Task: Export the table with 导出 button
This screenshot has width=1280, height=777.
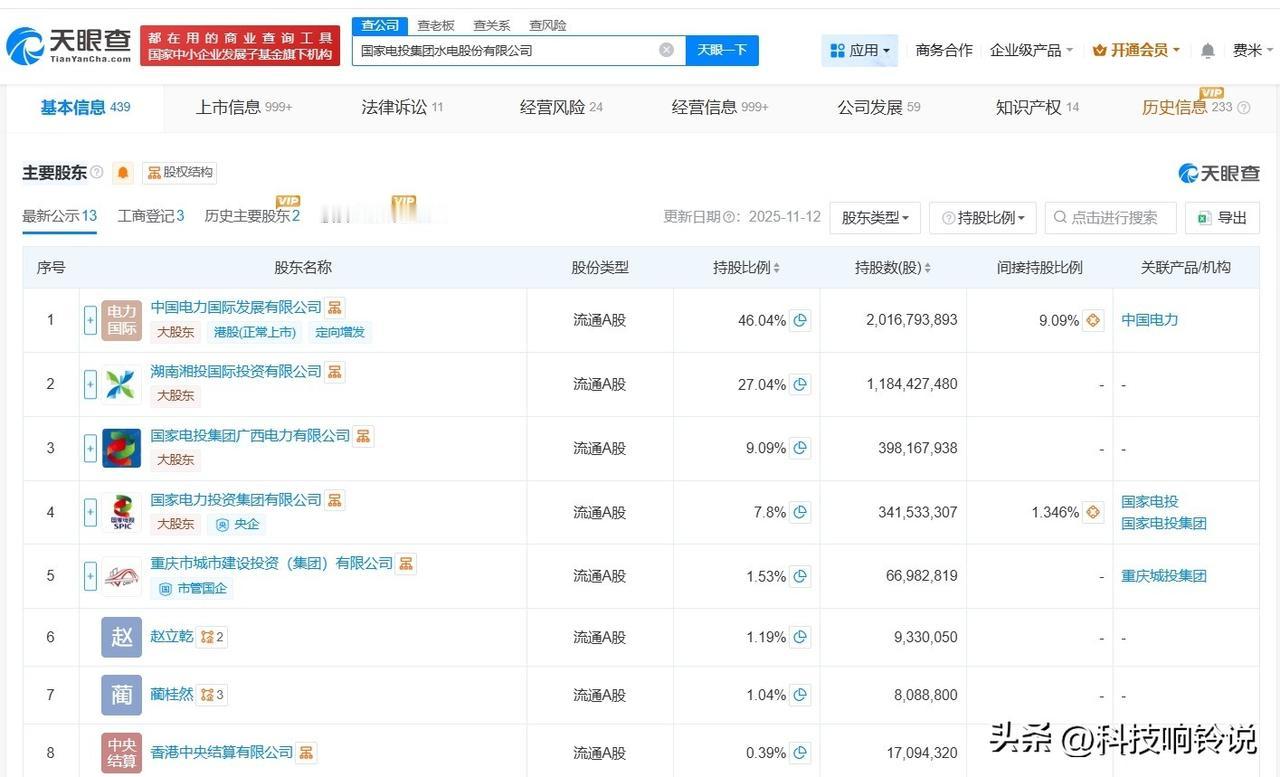Action: pyautogui.click(x=1222, y=217)
